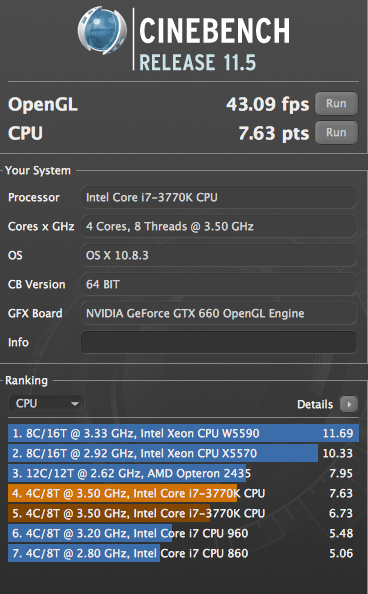Select the Cores x GHz field

click(219, 227)
